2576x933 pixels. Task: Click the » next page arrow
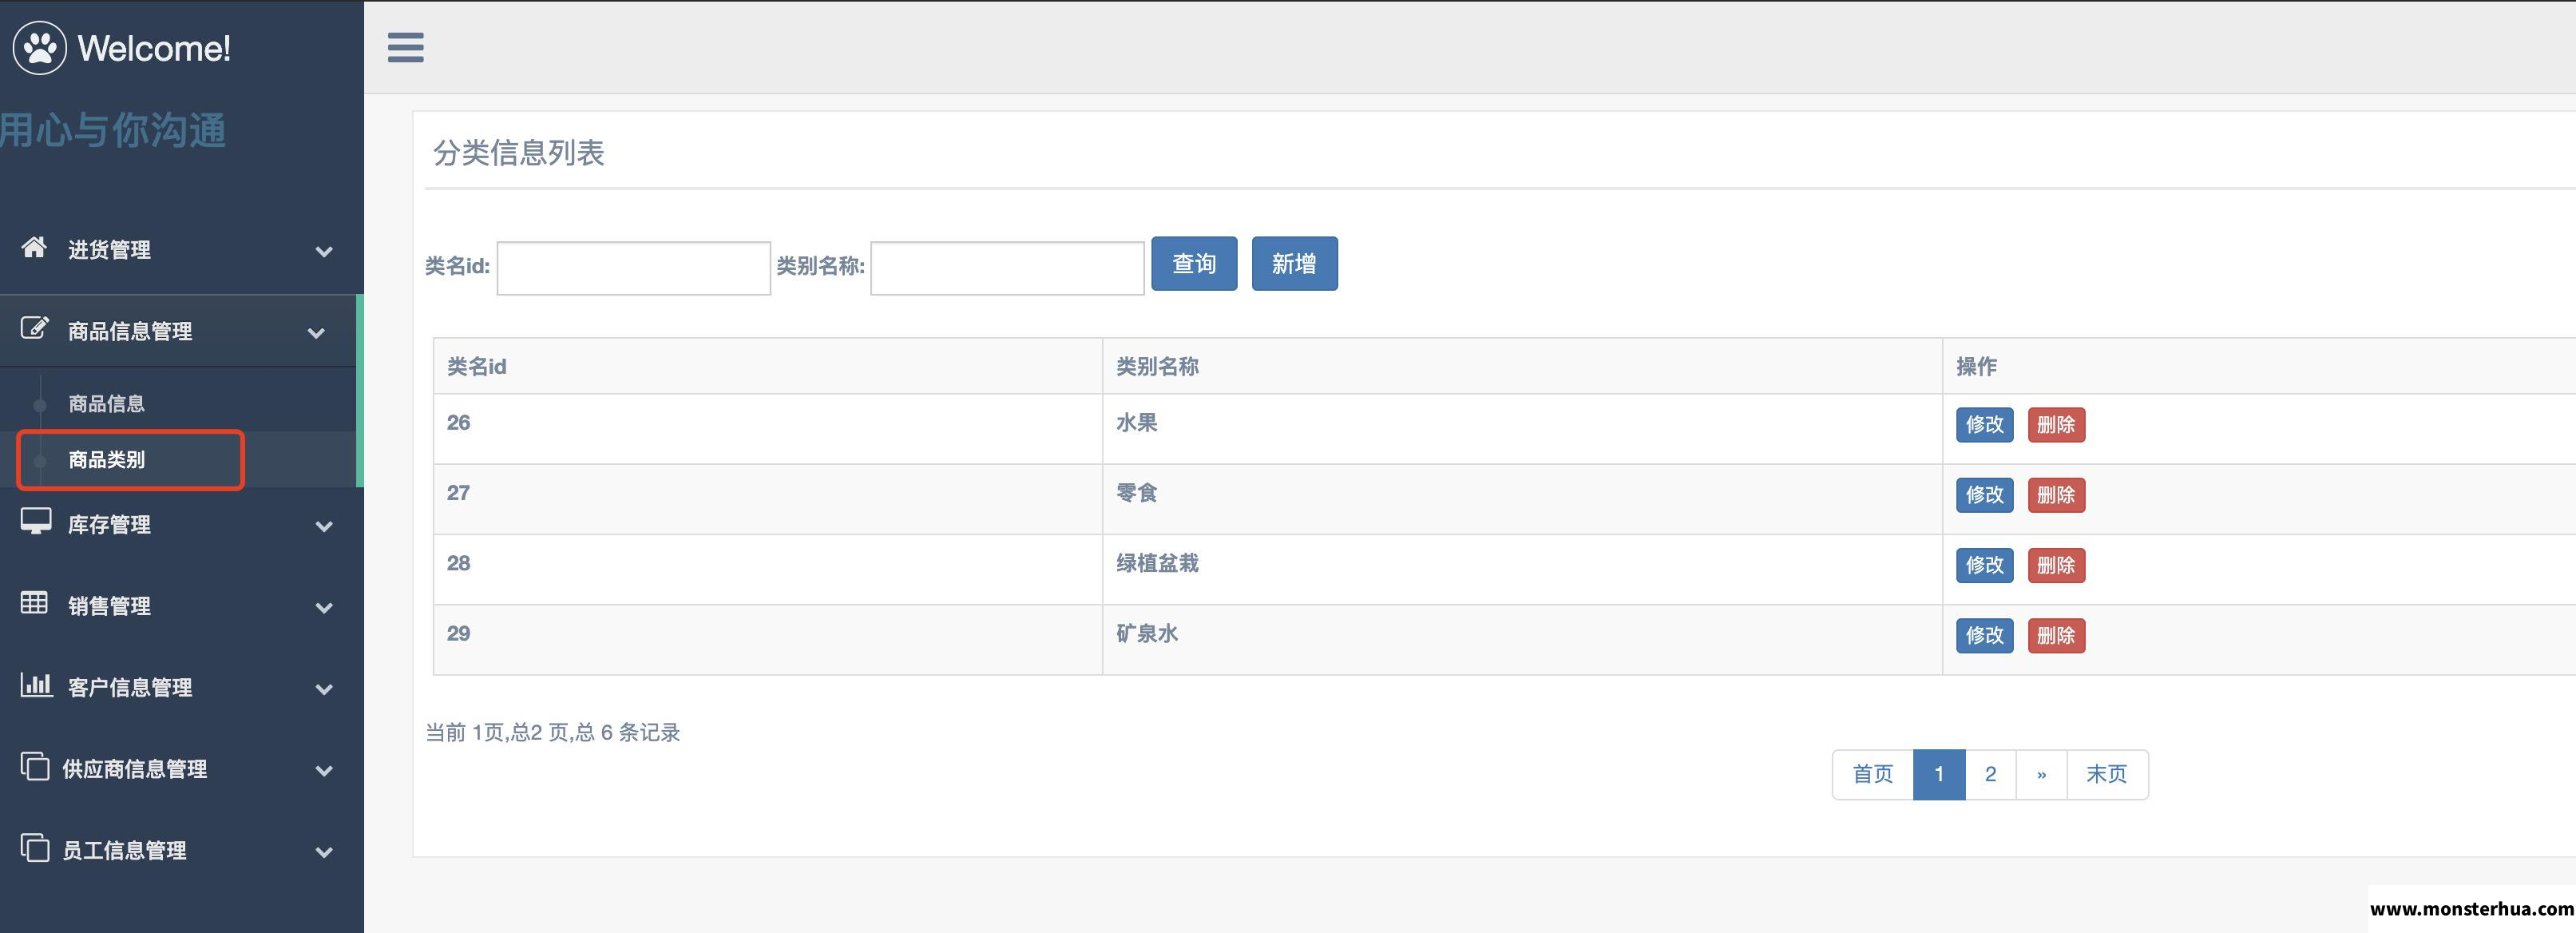pyautogui.click(x=2041, y=775)
